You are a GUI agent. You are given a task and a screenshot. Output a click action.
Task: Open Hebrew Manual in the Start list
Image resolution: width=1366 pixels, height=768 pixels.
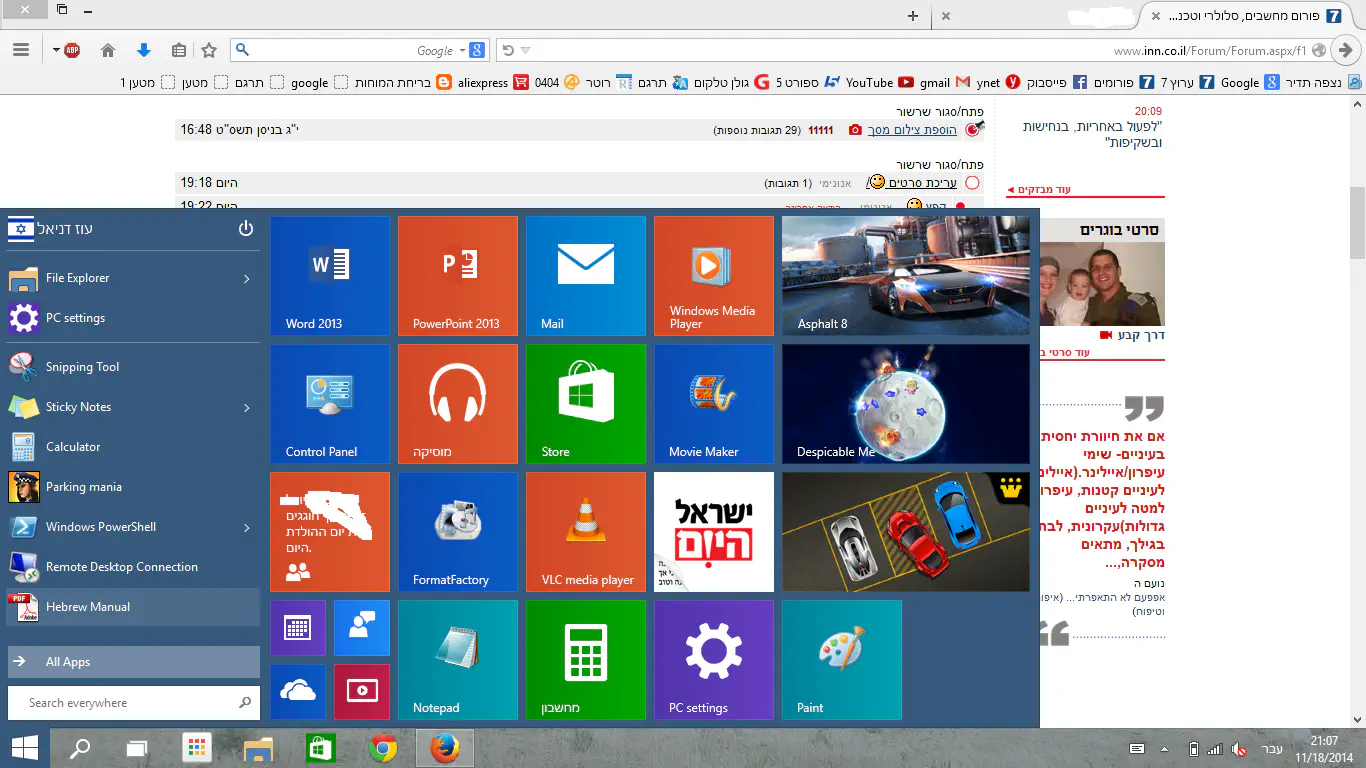point(88,607)
